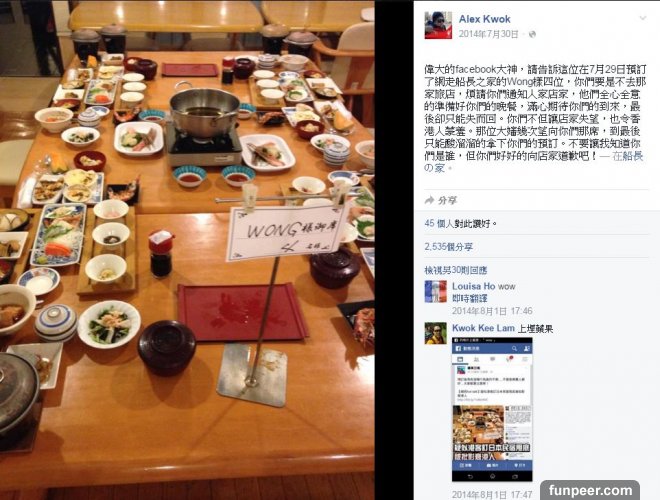This screenshot has height=500, width=660.
Task: Click the Louisa Ho commenter name
Action: tap(474, 286)
